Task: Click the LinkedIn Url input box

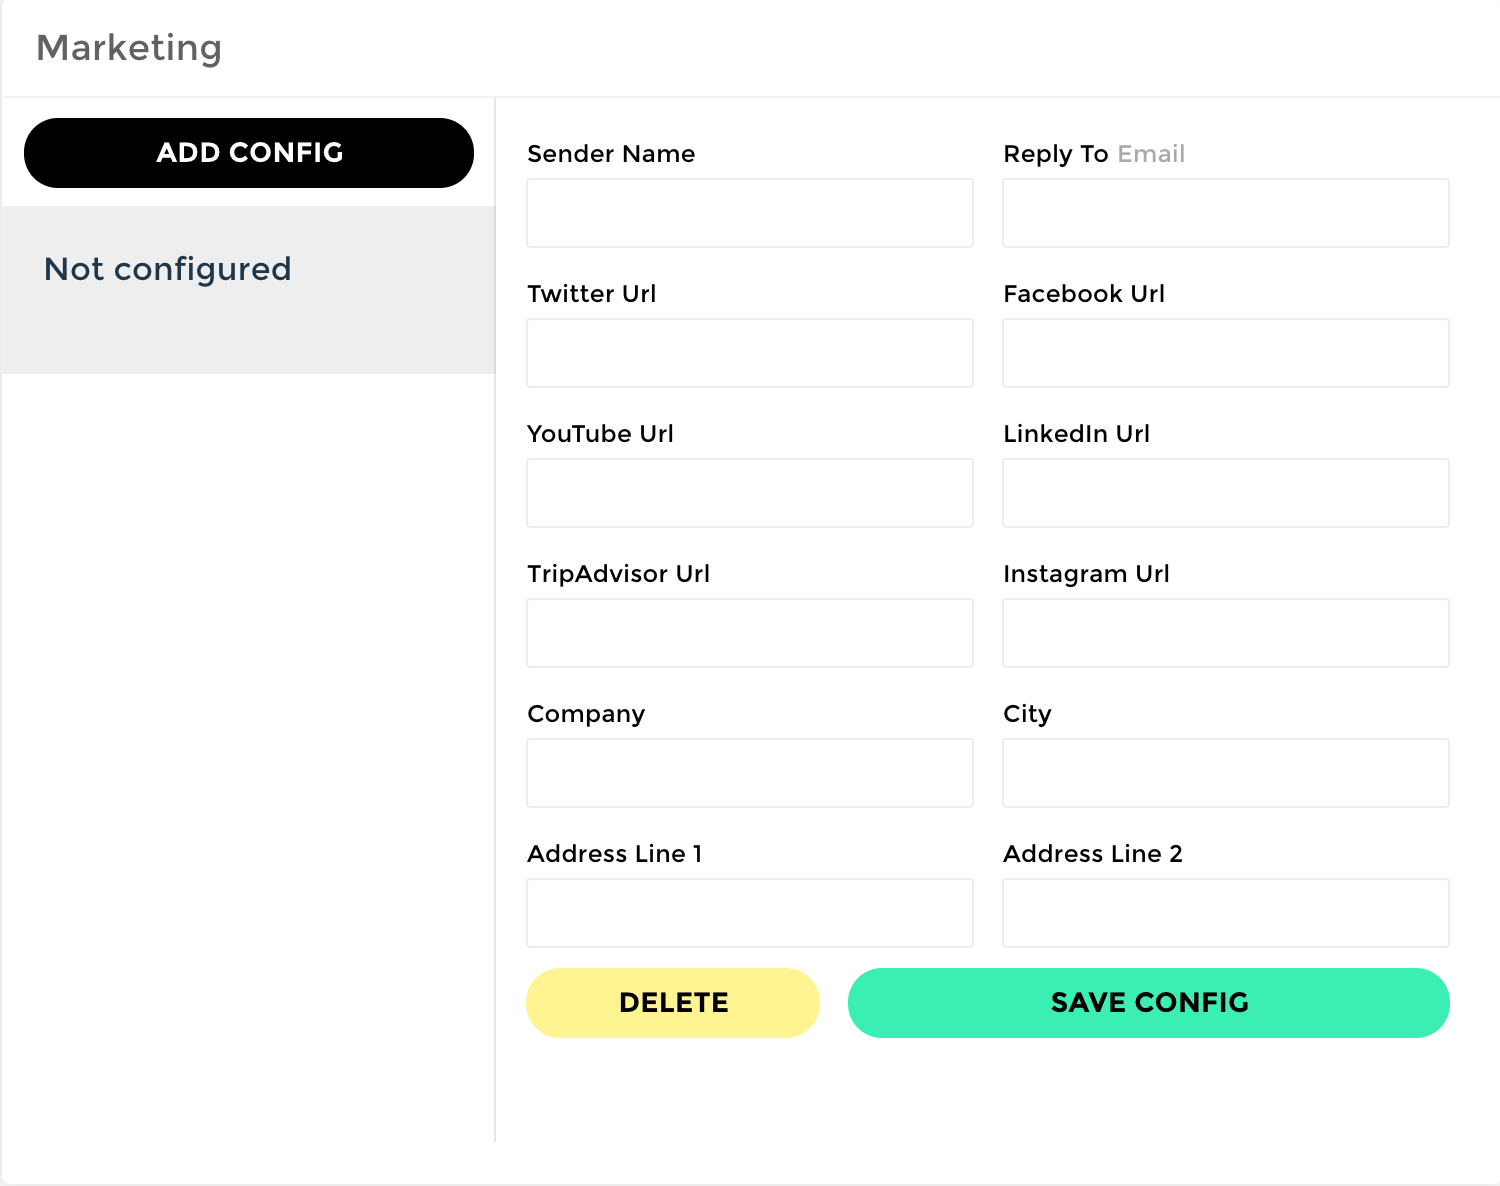Action: (1225, 493)
